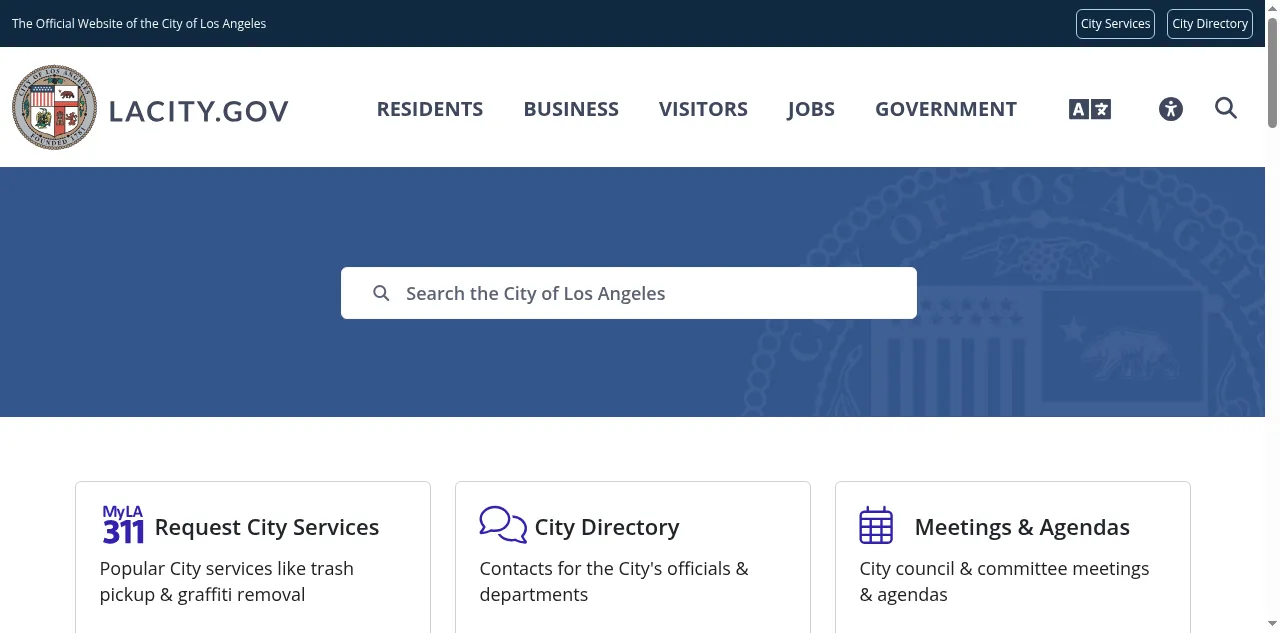Focus the Search the City of Los Angeles field
The width and height of the screenshot is (1280, 633).
629,293
